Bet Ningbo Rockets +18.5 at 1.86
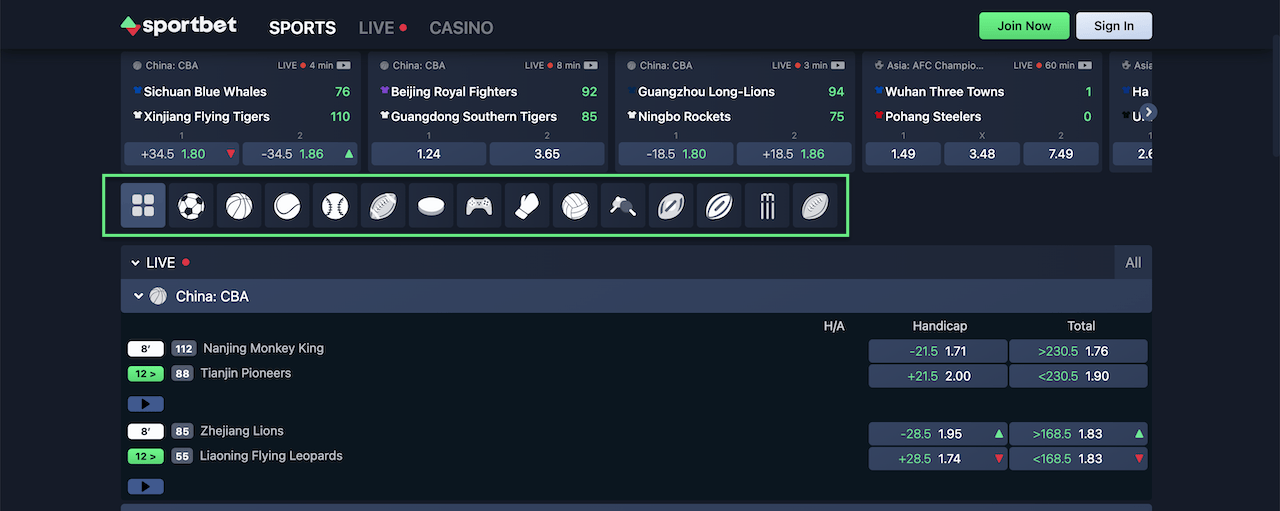 coord(794,154)
